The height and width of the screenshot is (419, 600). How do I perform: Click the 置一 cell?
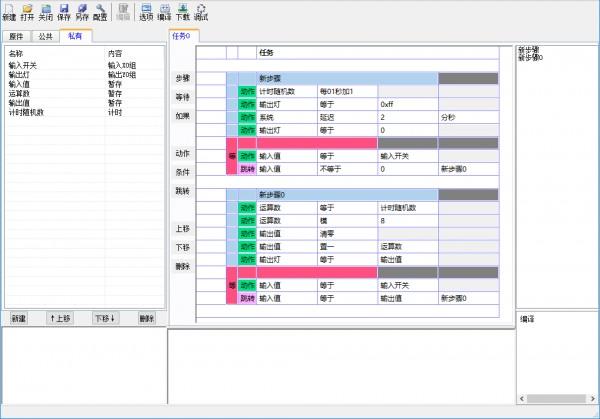tap(347, 247)
